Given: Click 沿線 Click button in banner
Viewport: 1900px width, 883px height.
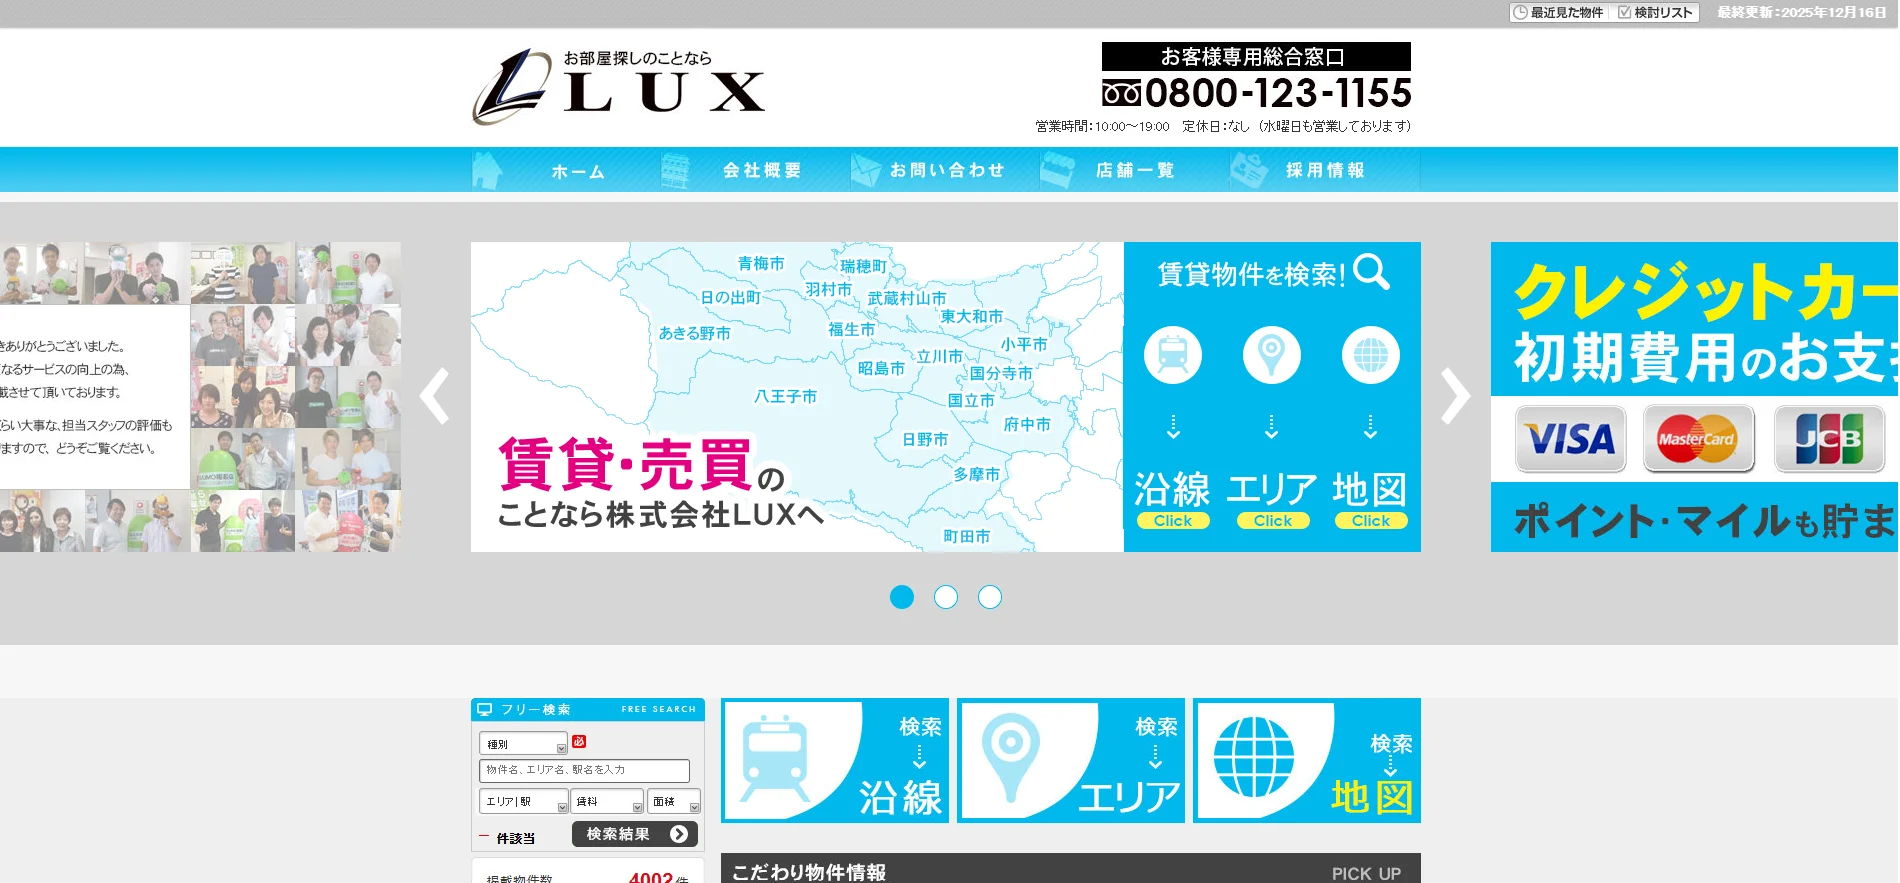Looking at the screenshot, I should 1173,521.
